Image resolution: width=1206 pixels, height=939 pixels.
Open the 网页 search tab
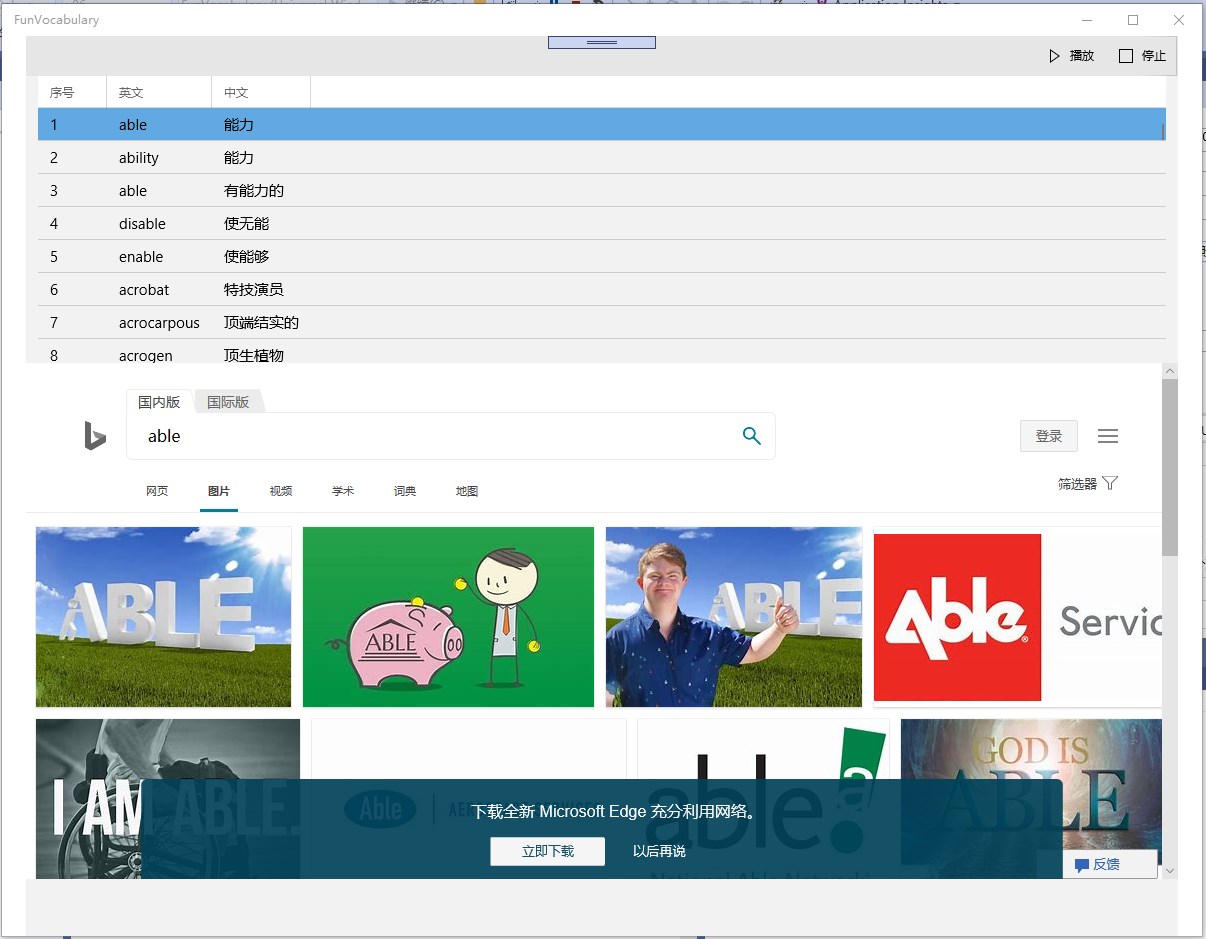click(x=157, y=491)
